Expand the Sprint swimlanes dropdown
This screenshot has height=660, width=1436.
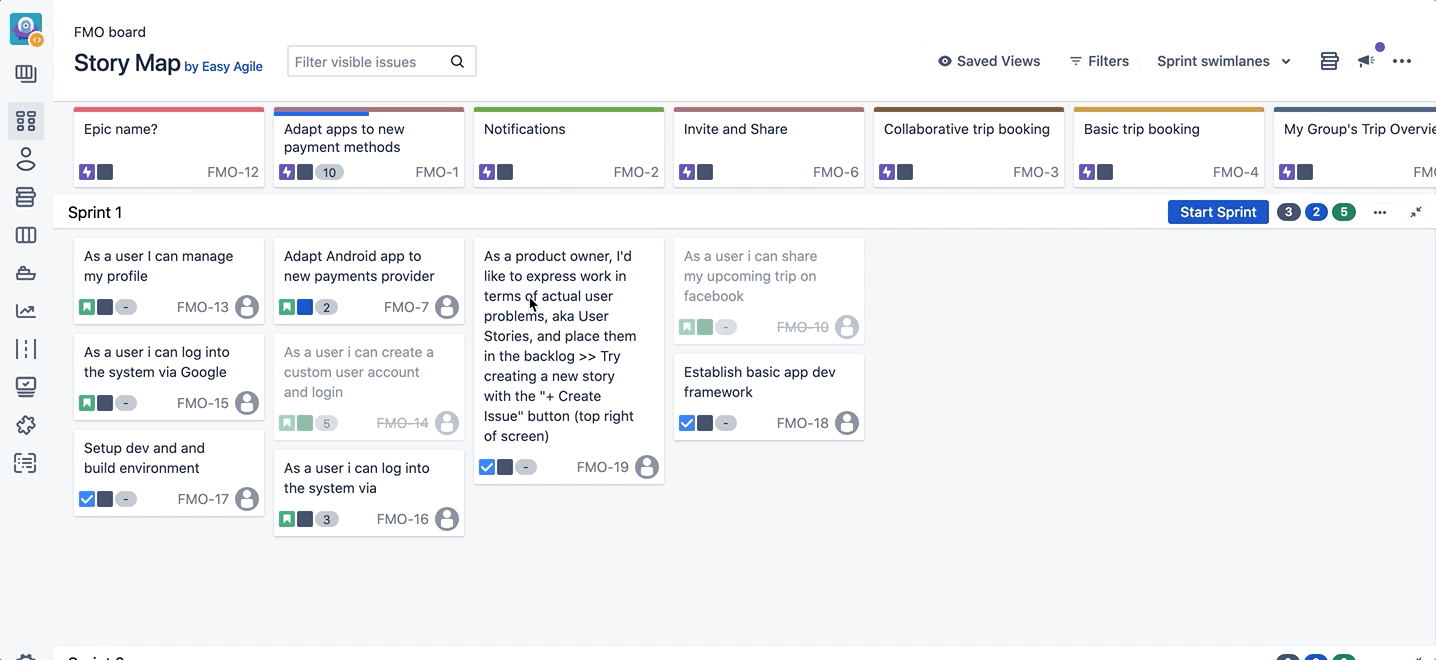[x=1224, y=62]
